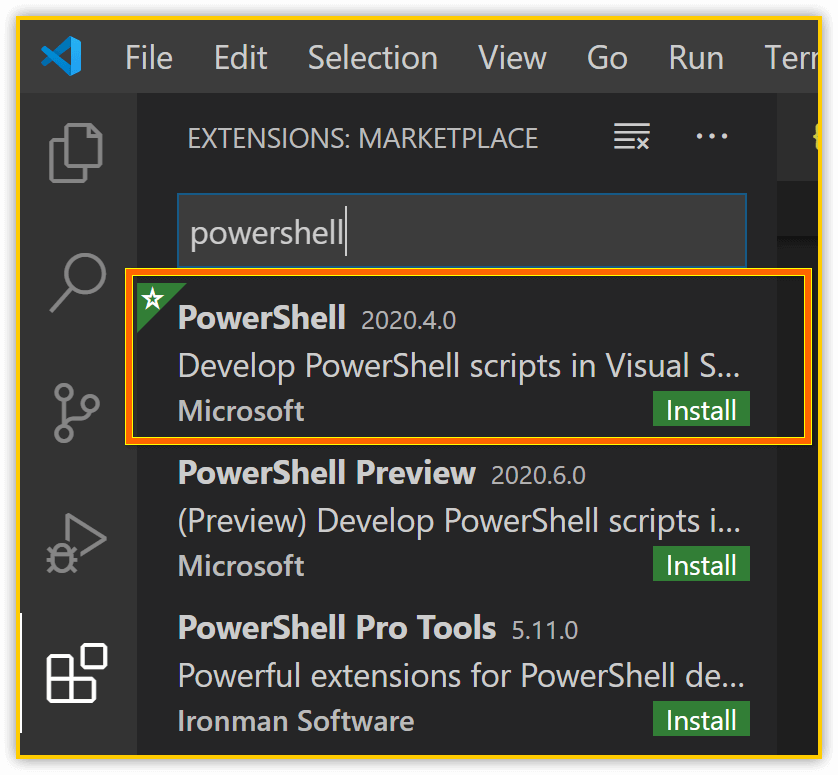Screen dimensions: 838x775
Task: Install the PowerShell Preview extension
Action: pyautogui.click(x=701, y=563)
